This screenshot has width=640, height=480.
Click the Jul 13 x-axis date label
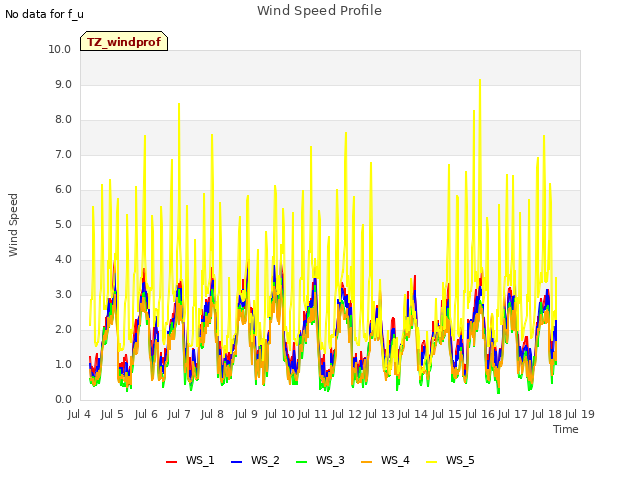[380, 414]
